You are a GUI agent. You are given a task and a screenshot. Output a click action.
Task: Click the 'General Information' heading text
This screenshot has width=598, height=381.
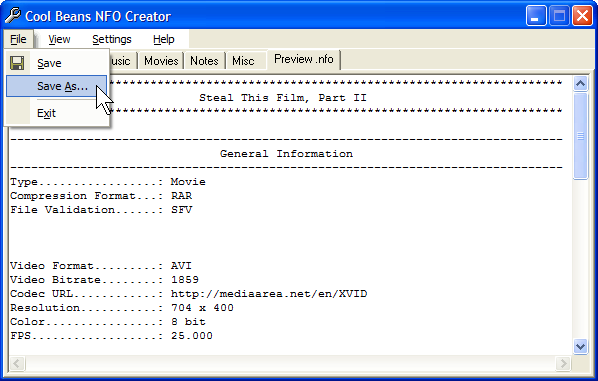[x=286, y=154]
